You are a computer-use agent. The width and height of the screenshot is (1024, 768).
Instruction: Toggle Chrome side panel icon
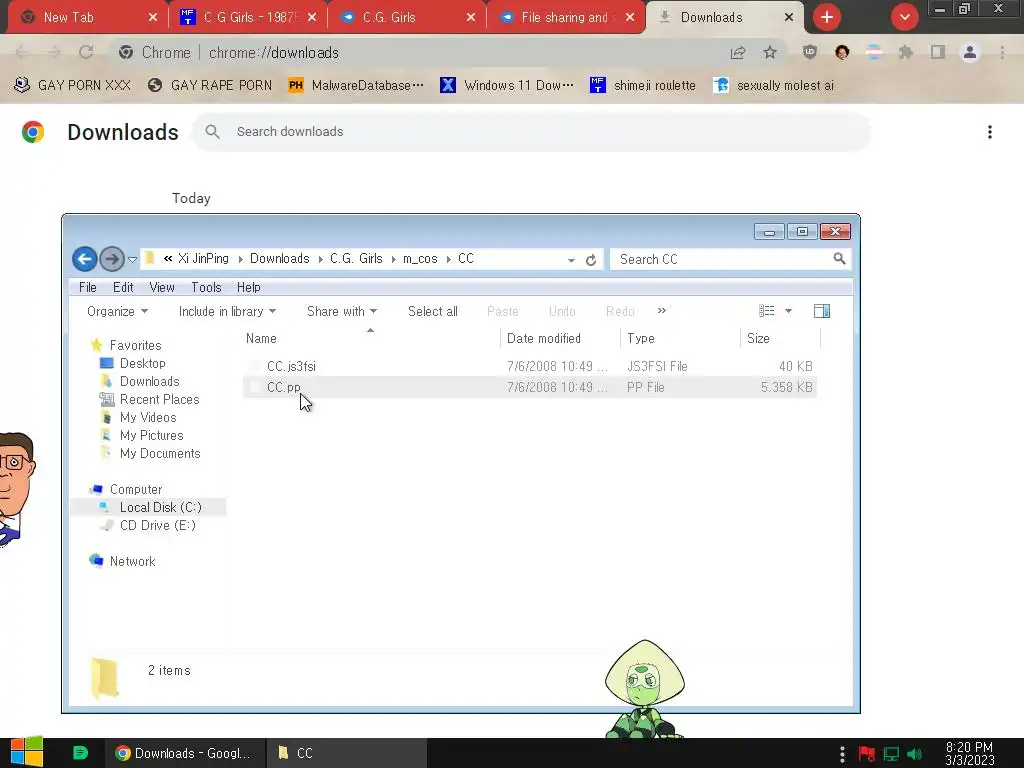pyautogui.click(x=938, y=52)
